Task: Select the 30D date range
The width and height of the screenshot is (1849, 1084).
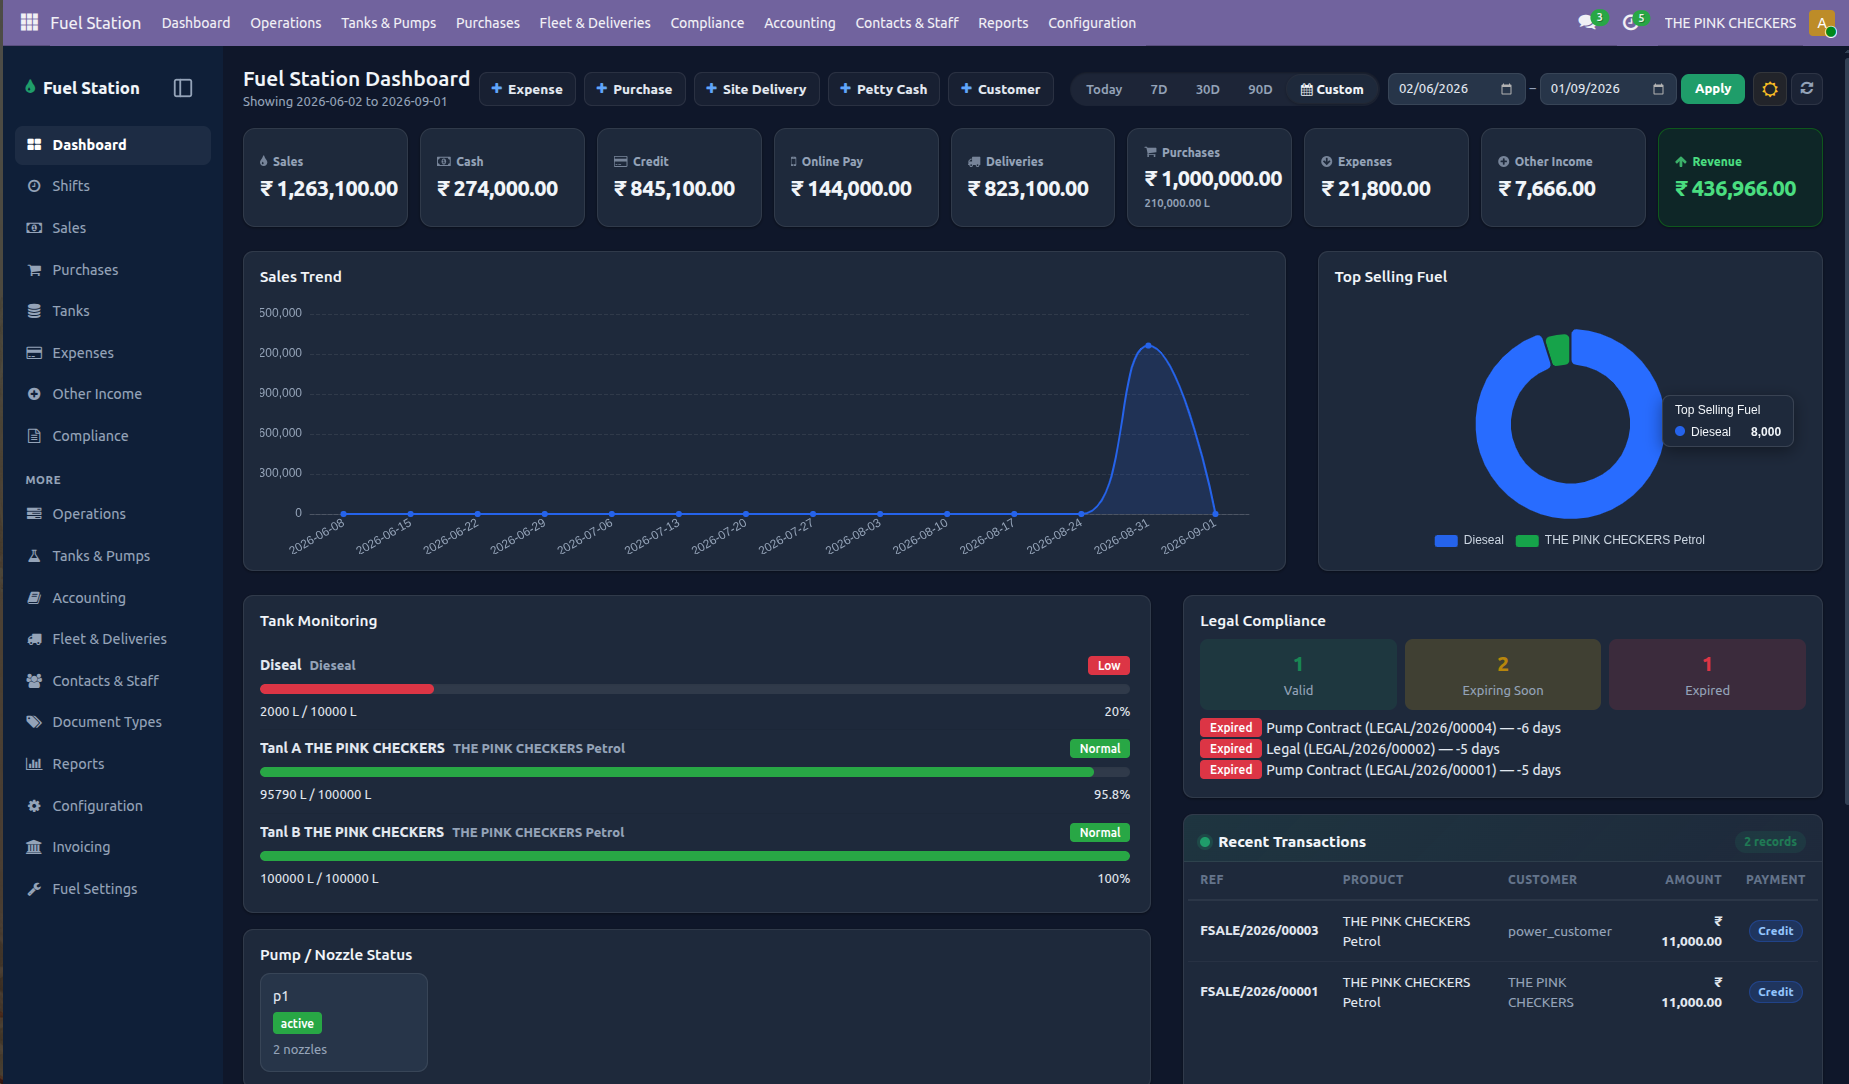Action: pos(1208,89)
